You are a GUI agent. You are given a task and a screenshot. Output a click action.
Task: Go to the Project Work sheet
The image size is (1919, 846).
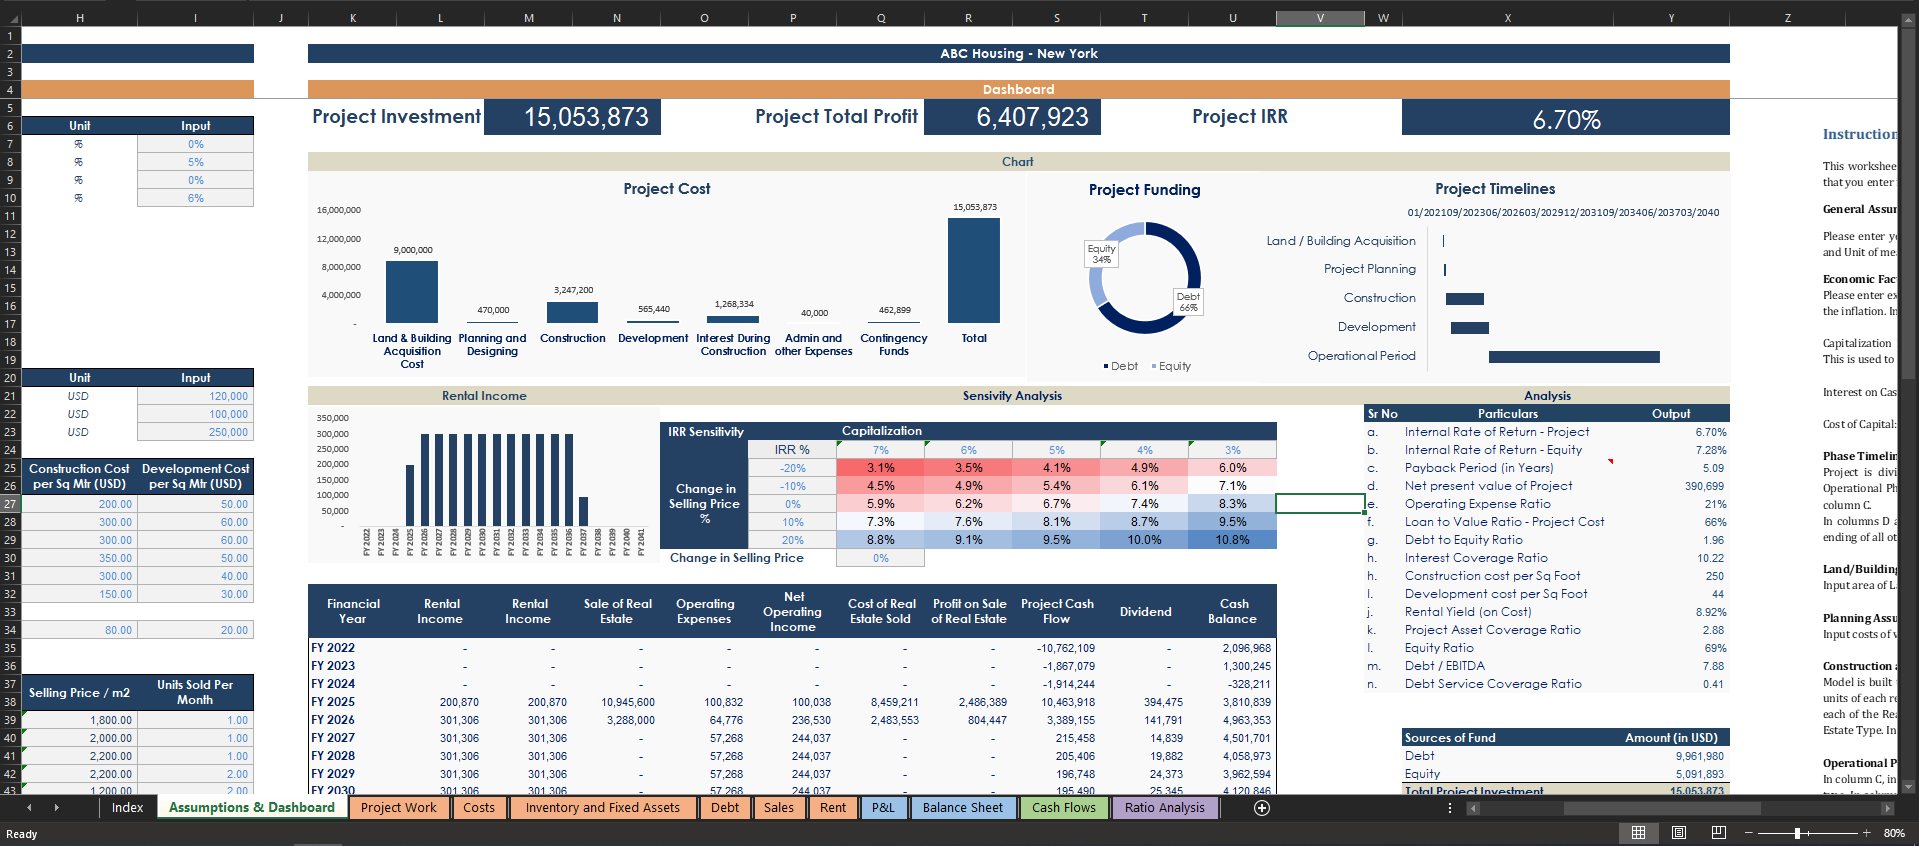pyautogui.click(x=398, y=808)
